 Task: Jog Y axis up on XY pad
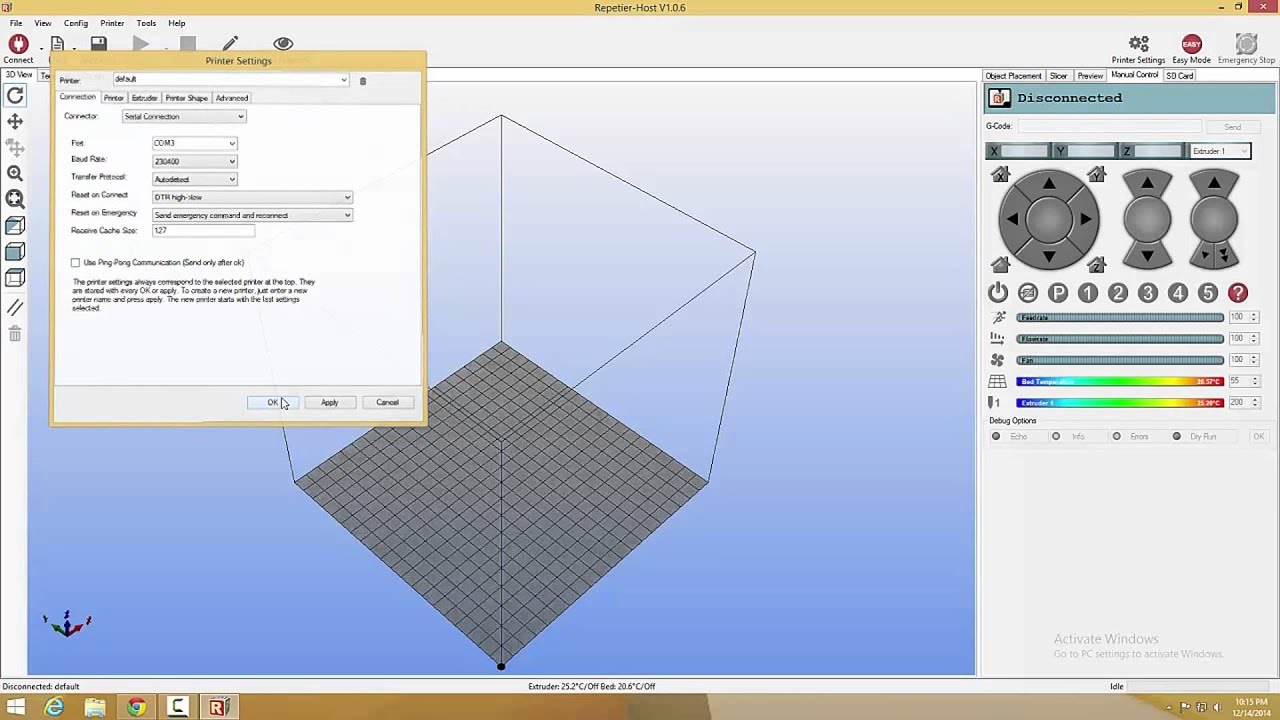pos(1049,184)
